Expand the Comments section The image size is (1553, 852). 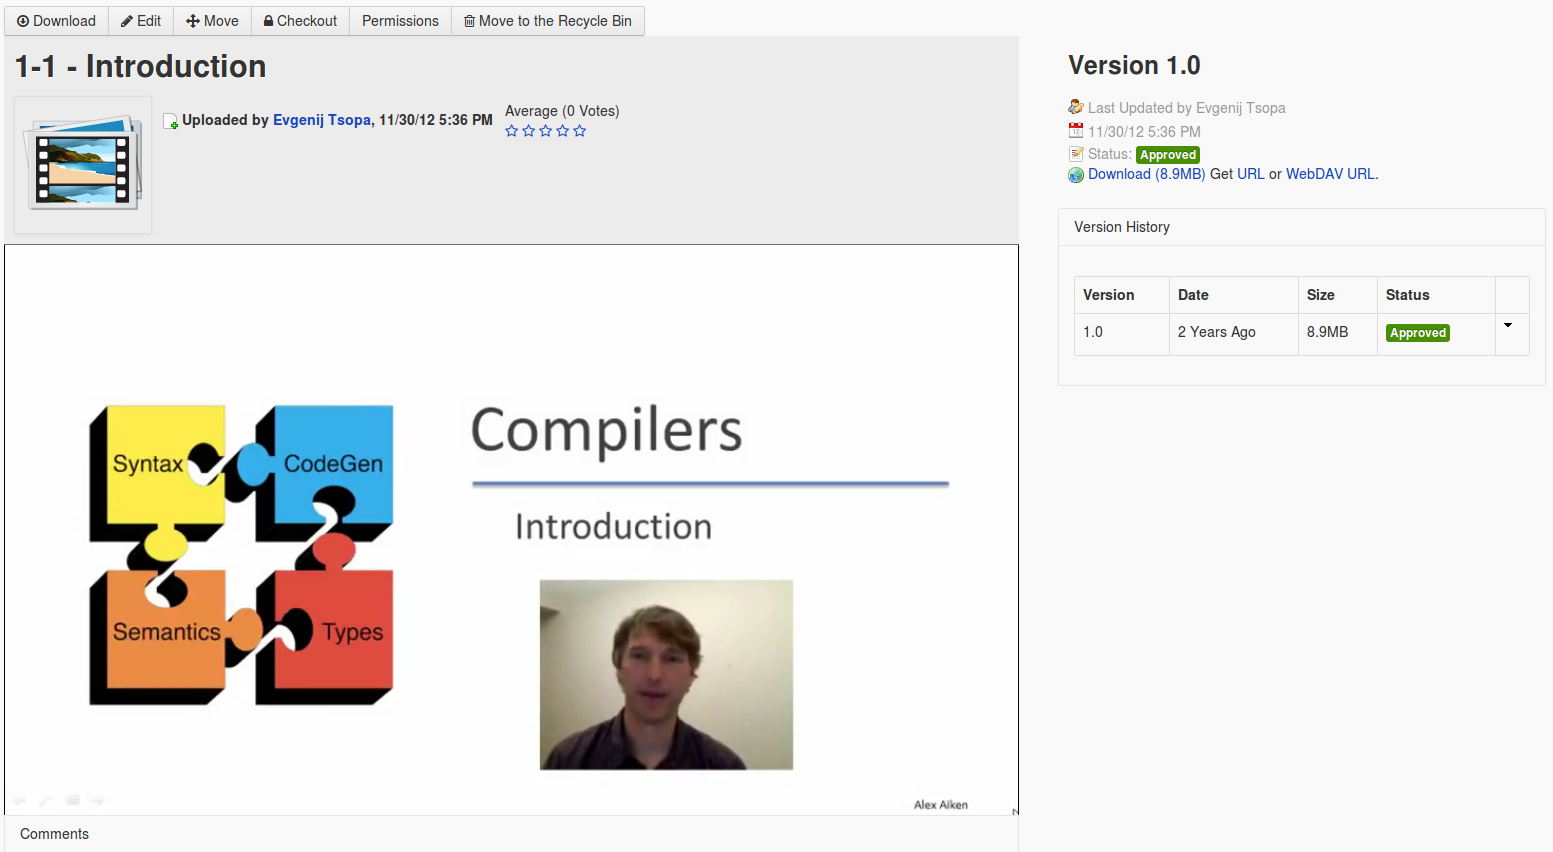pyautogui.click(x=54, y=834)
